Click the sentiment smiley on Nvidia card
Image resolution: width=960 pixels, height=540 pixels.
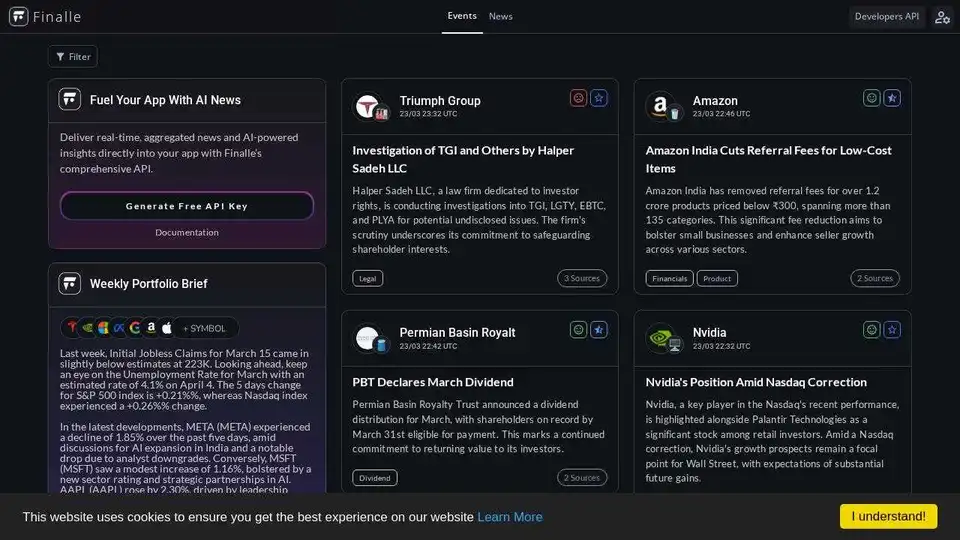click(x=871, y=330)
